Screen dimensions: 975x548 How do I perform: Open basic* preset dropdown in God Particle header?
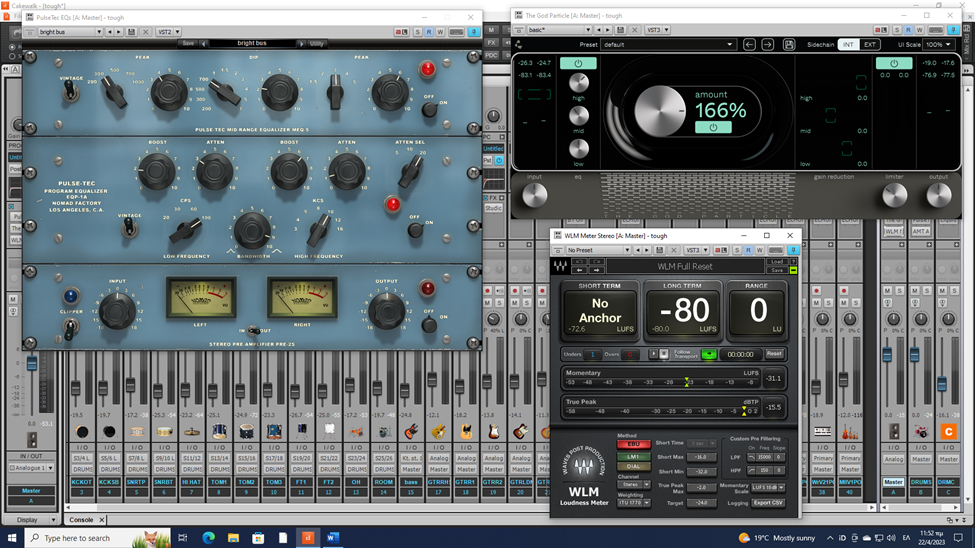[x=559, y=30]
